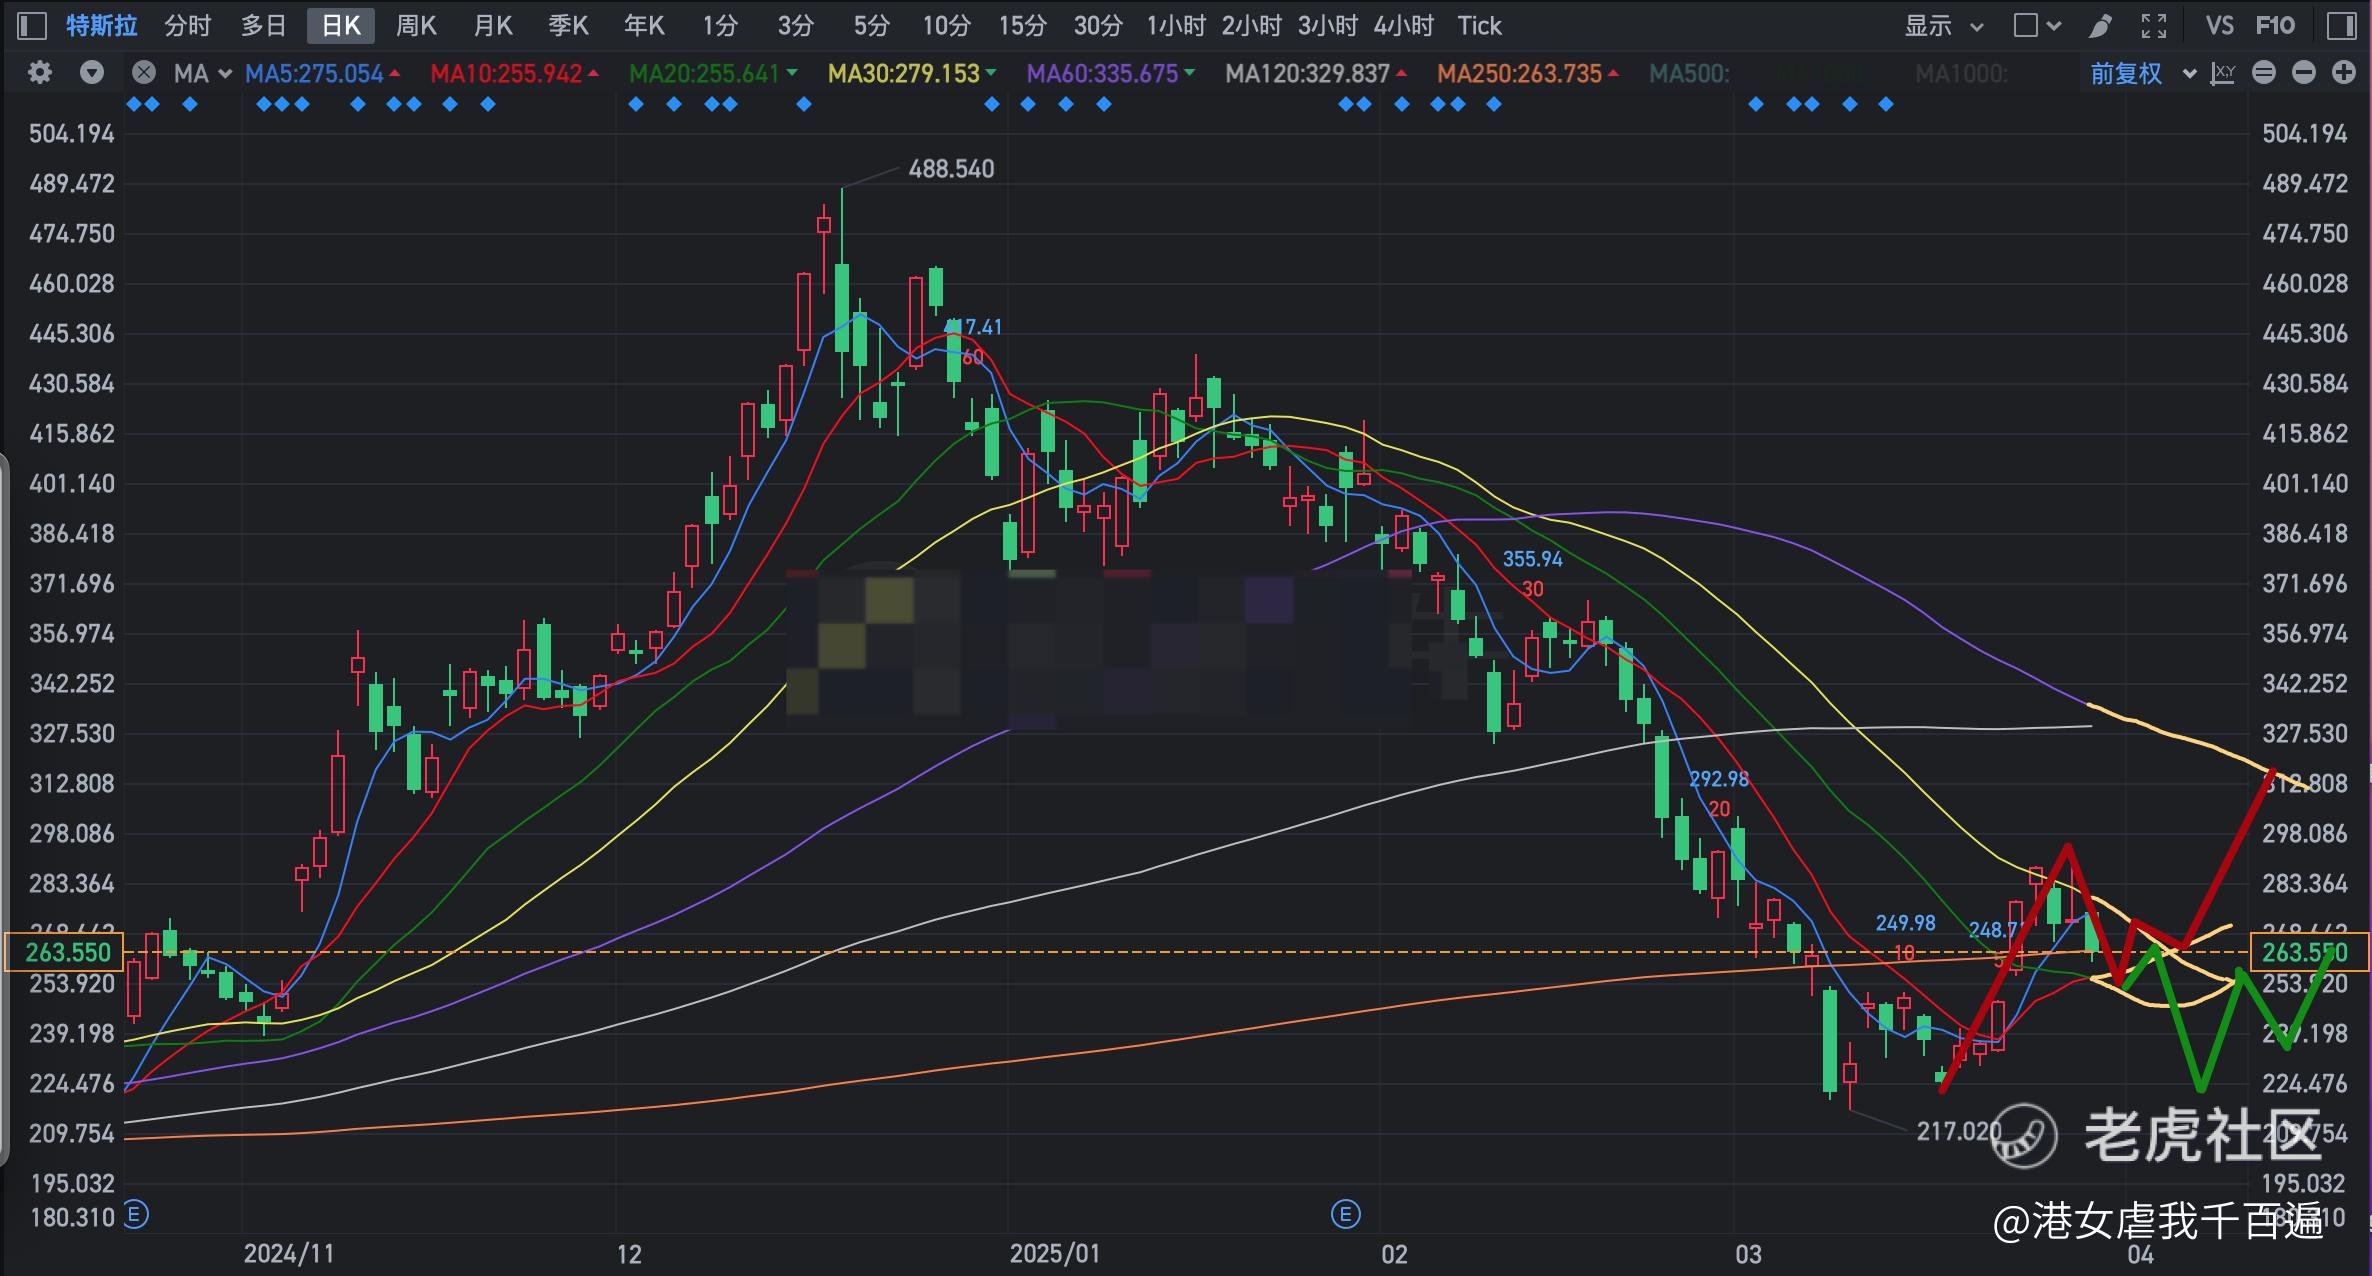Select the Tick chart tab
The height and width of the screenshot is (1276, 2372).
1480,25
